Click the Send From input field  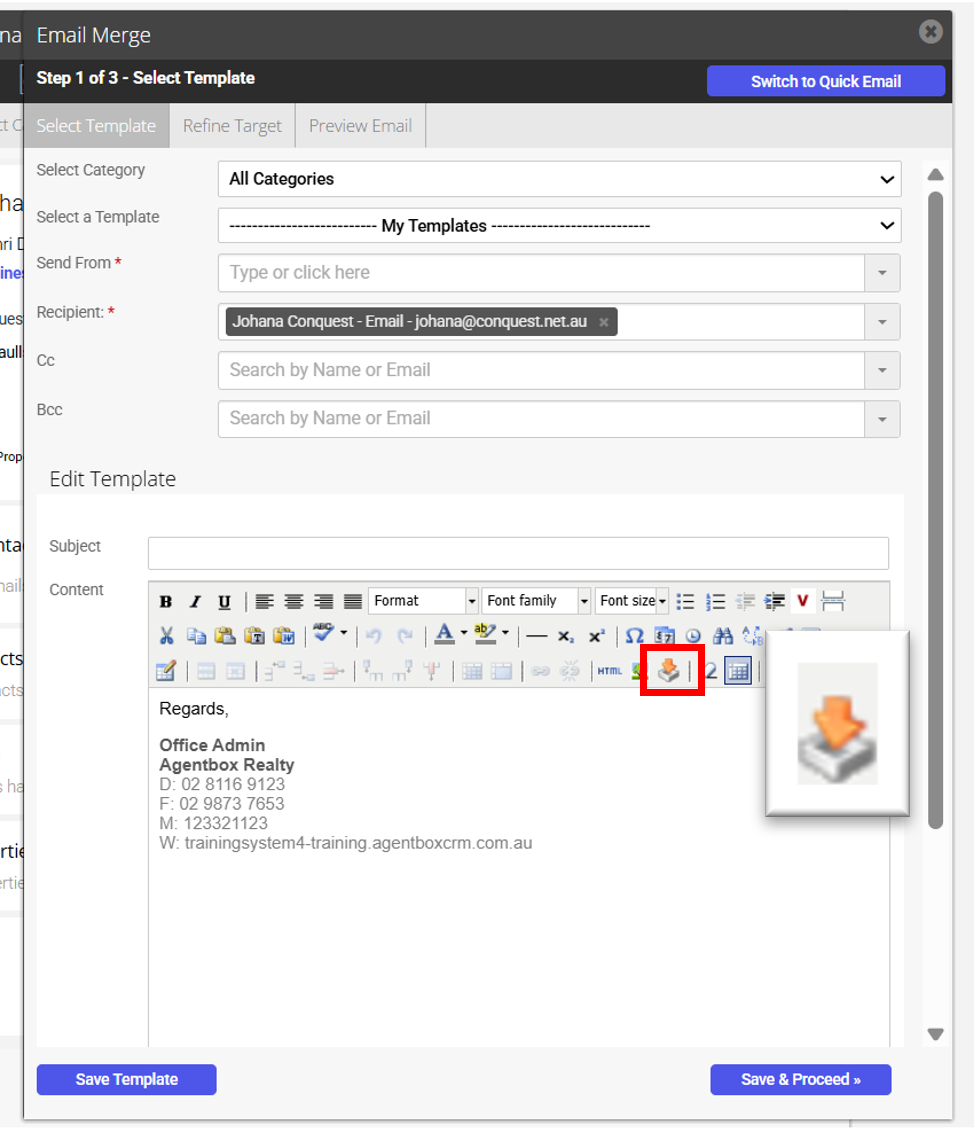click(541, 273)
